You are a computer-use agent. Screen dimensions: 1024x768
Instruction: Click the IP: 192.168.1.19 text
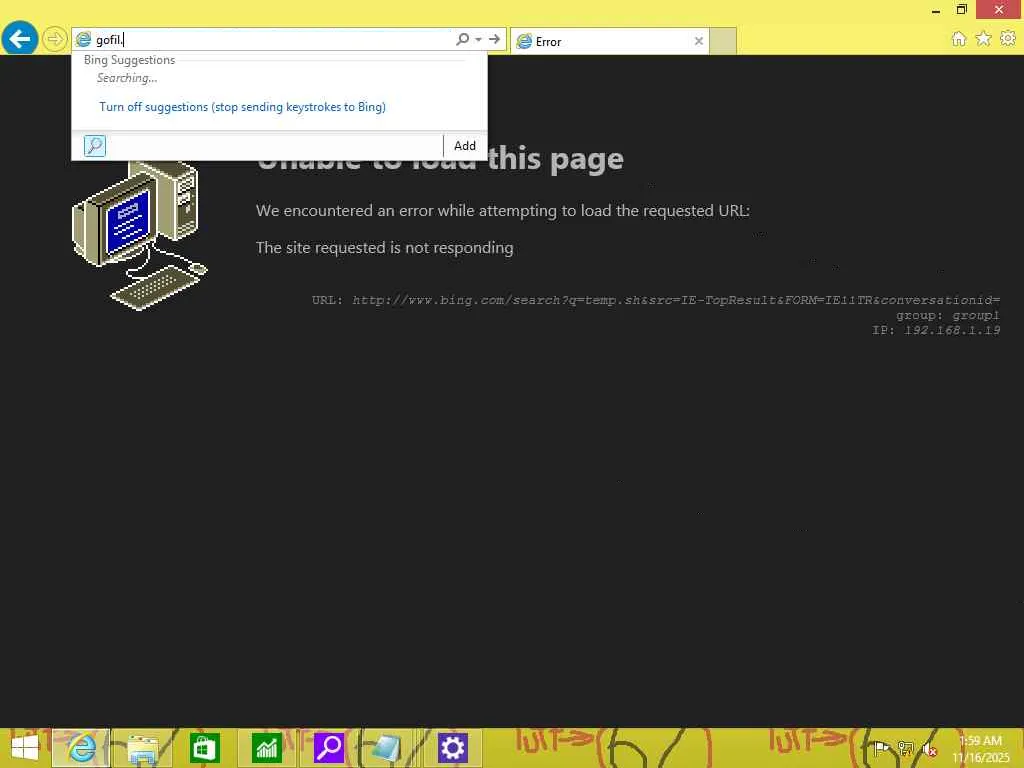coord(936,330)
